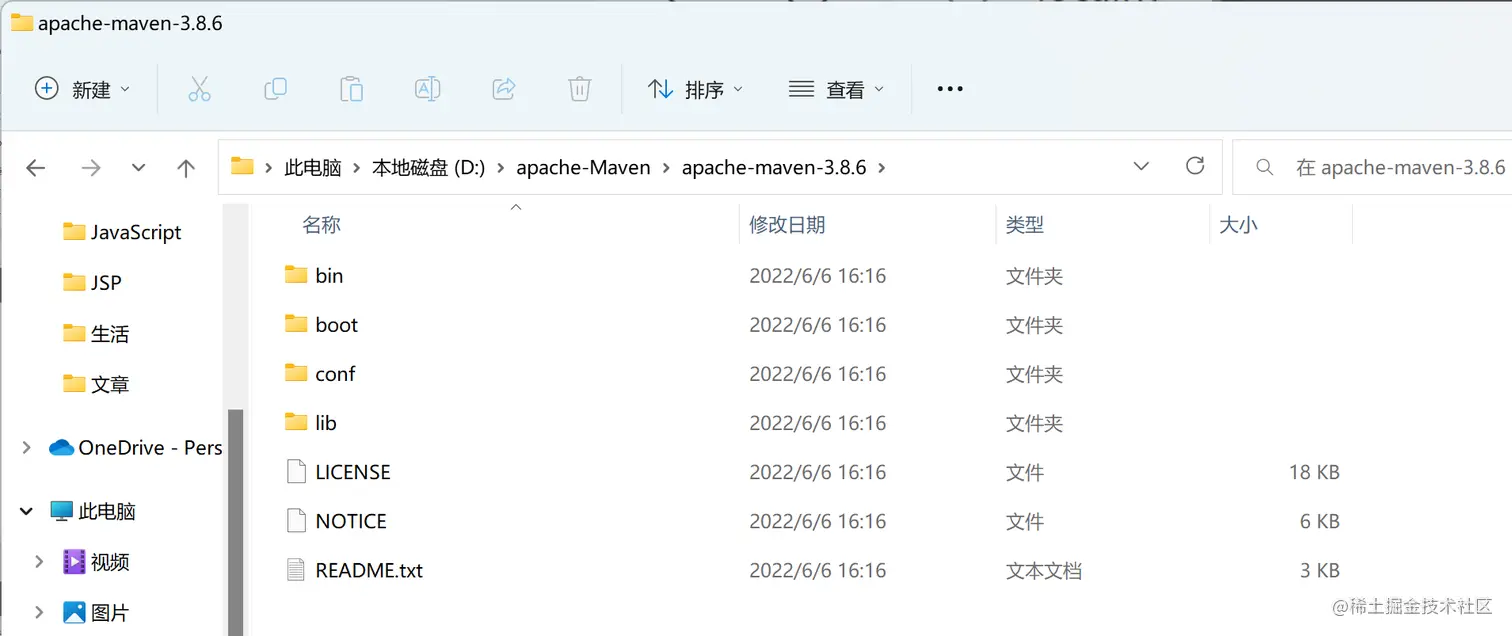Click the Delete trash icon

[x=579, y=89]
